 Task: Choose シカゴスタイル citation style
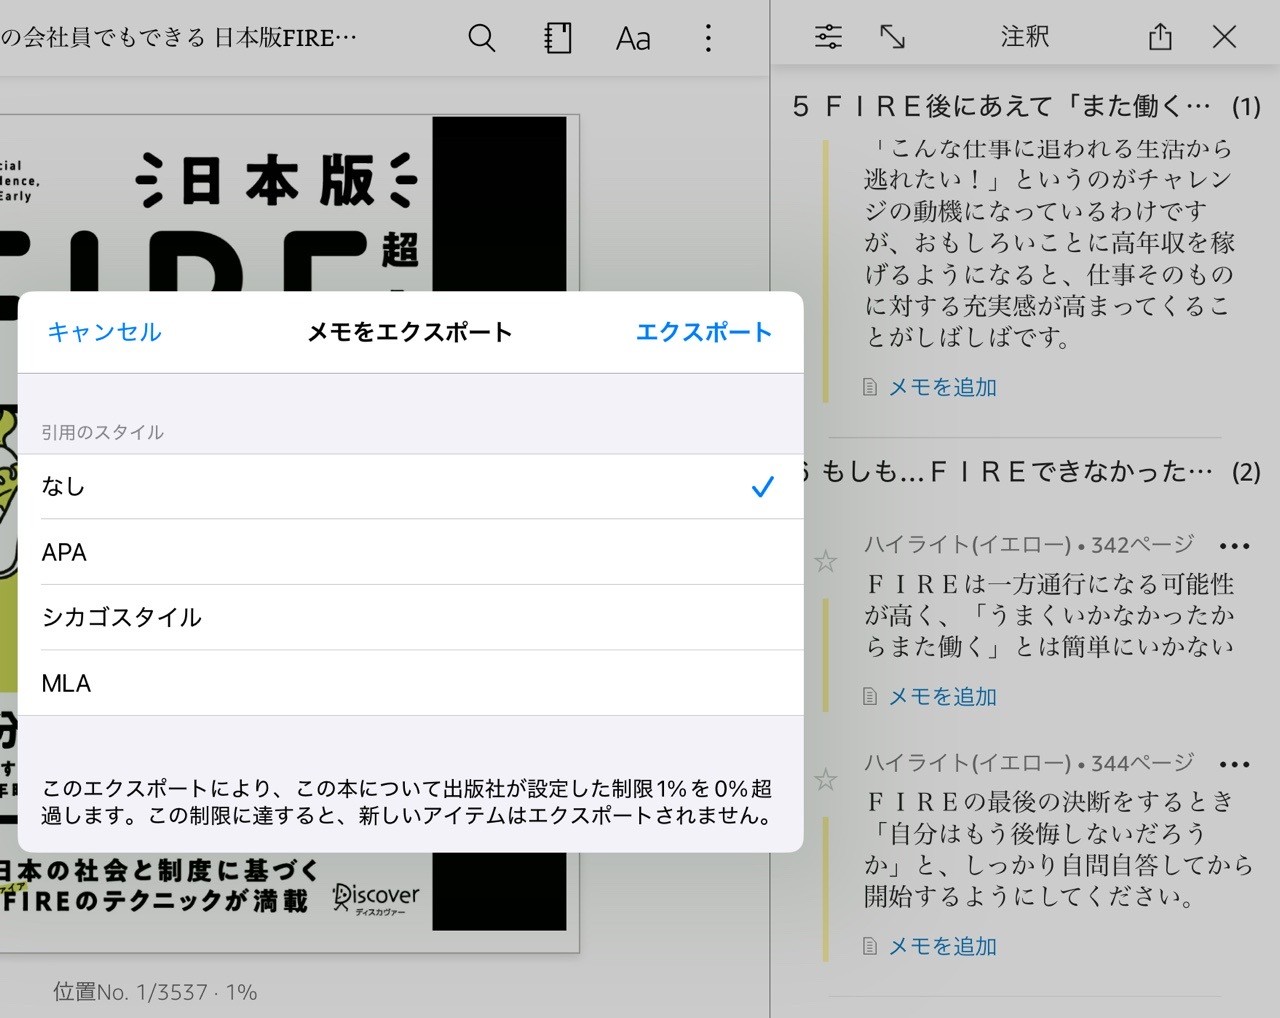pos(410,617)
